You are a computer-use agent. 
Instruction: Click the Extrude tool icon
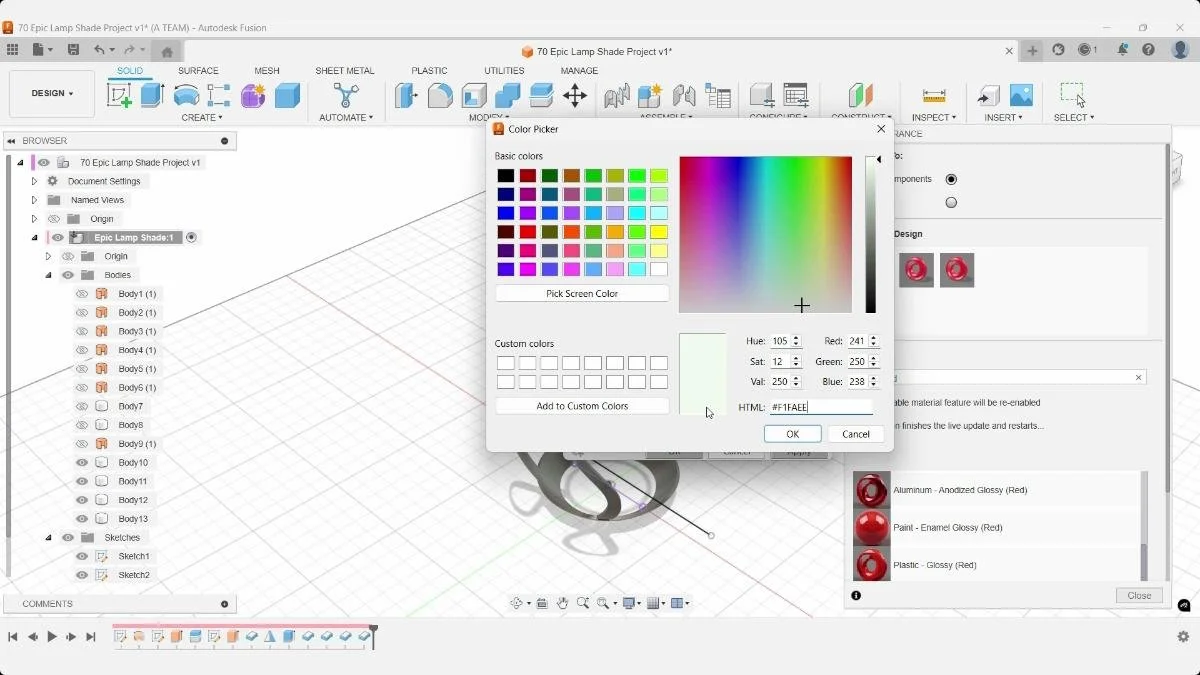point(152,95)
